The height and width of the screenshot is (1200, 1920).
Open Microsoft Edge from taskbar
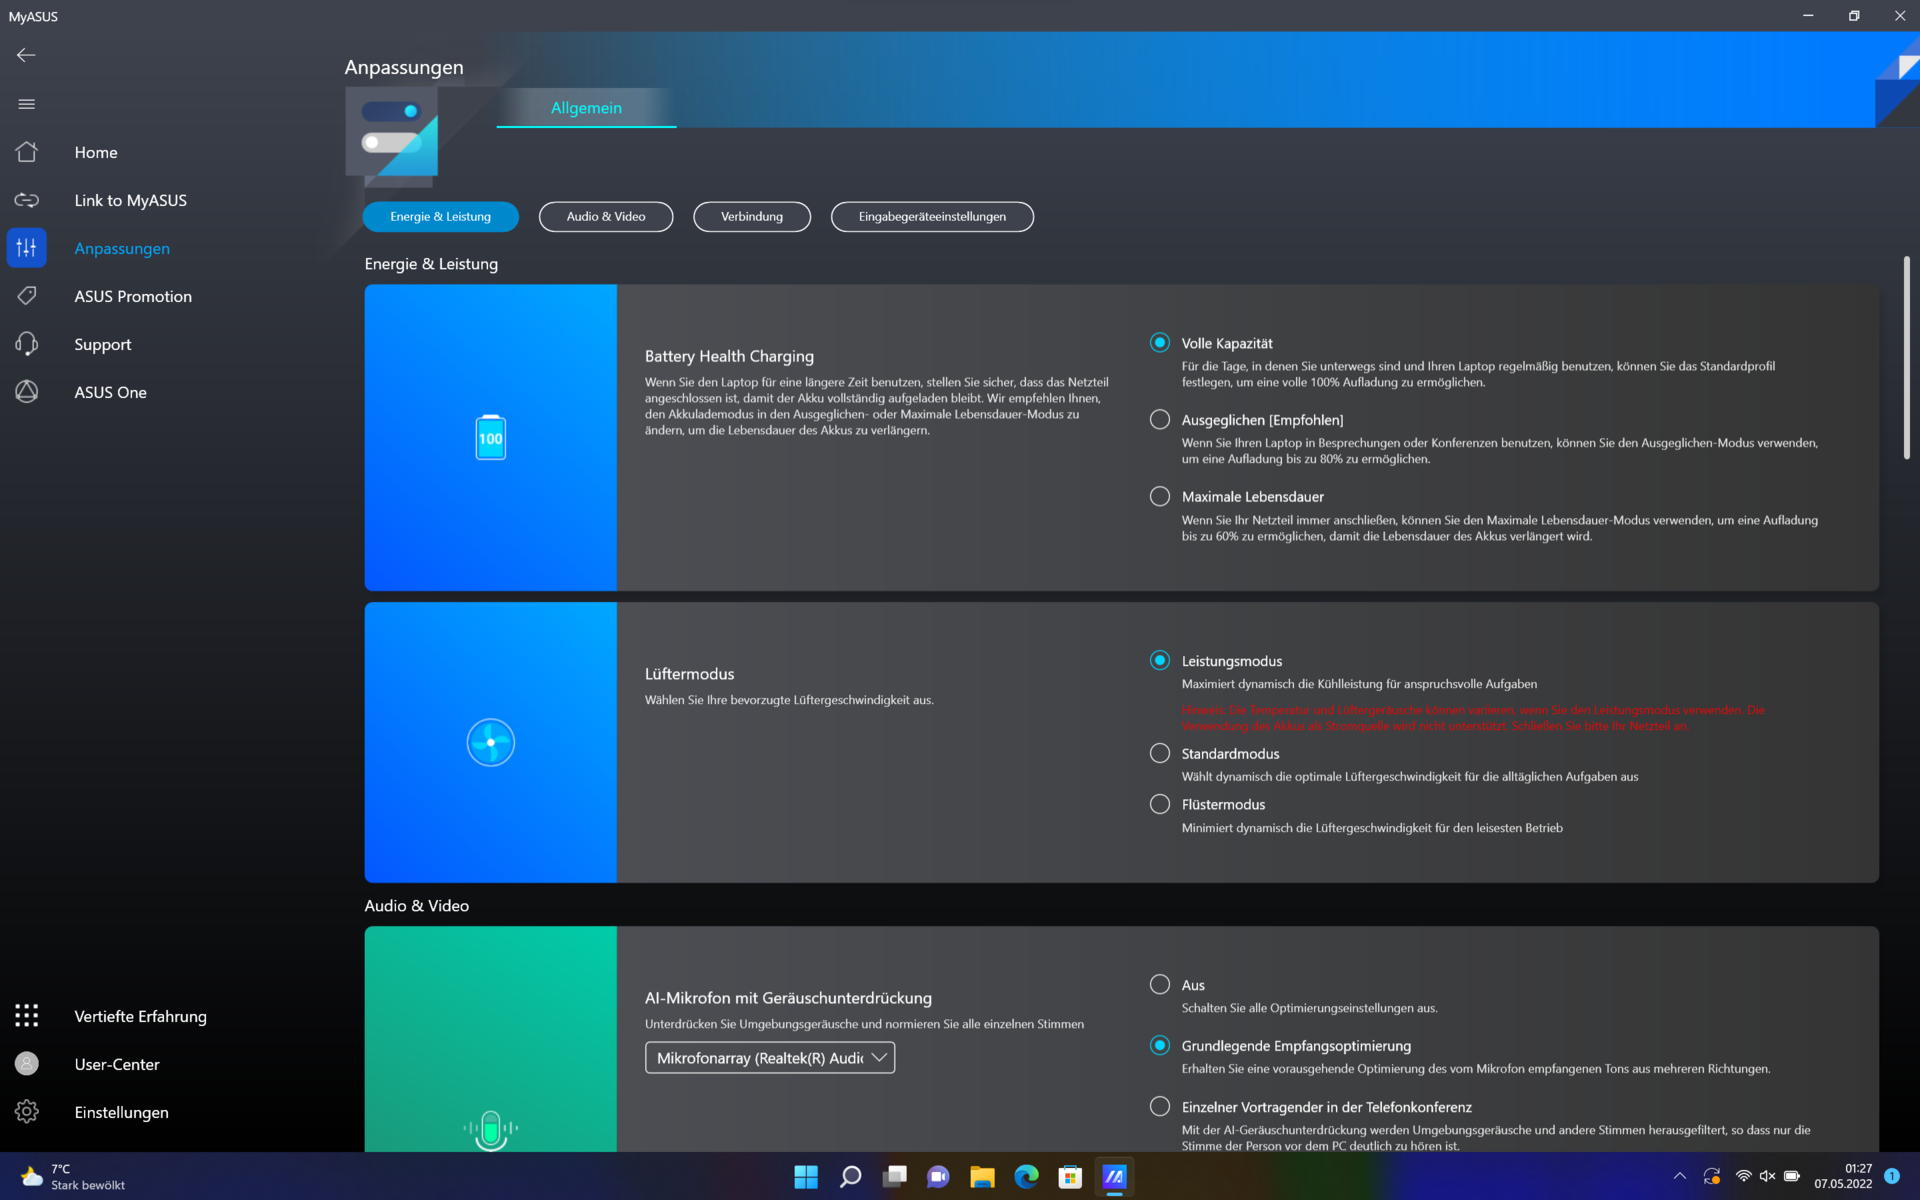pos(1026,1177)
